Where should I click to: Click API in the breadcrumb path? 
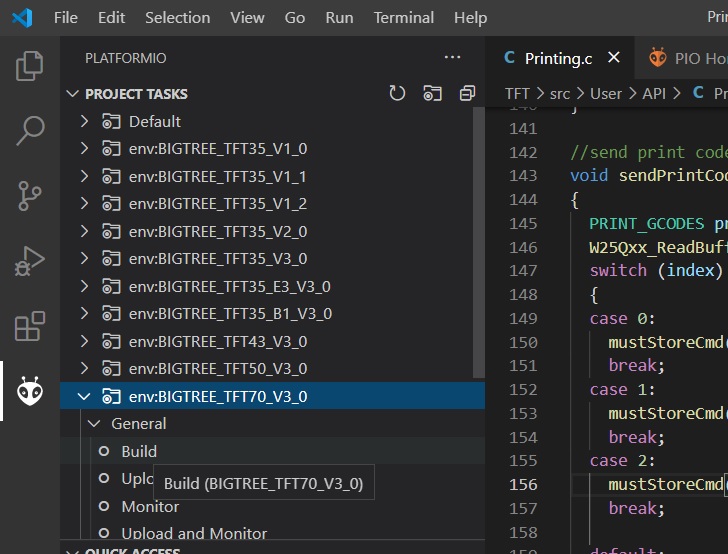tap(654, 93)
